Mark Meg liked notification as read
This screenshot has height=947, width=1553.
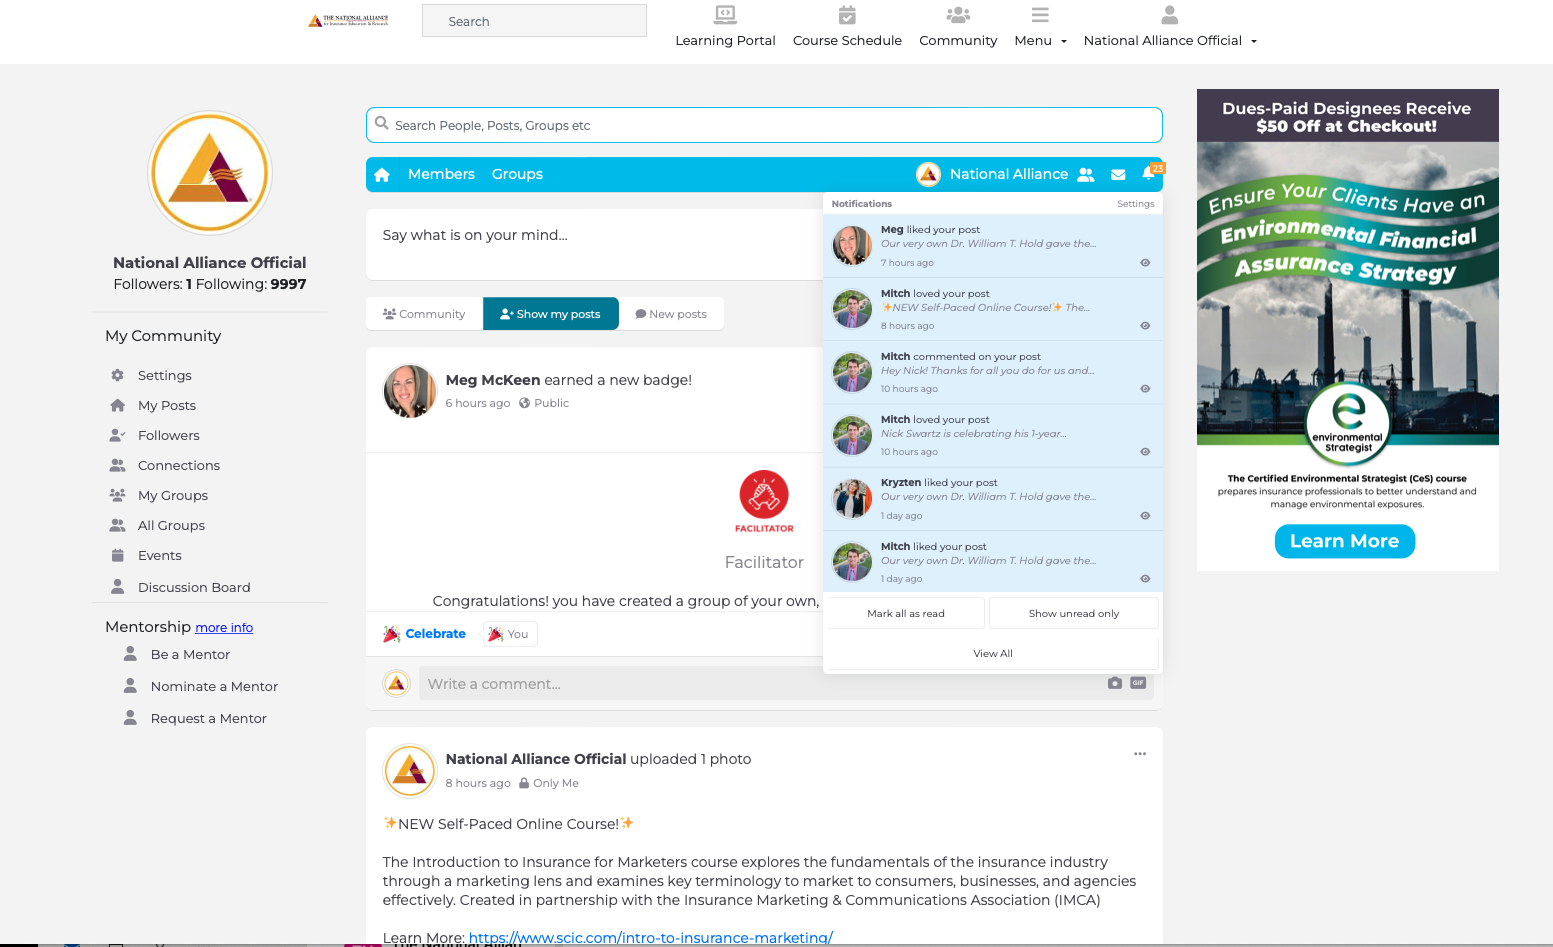(x=1145, y=263)
